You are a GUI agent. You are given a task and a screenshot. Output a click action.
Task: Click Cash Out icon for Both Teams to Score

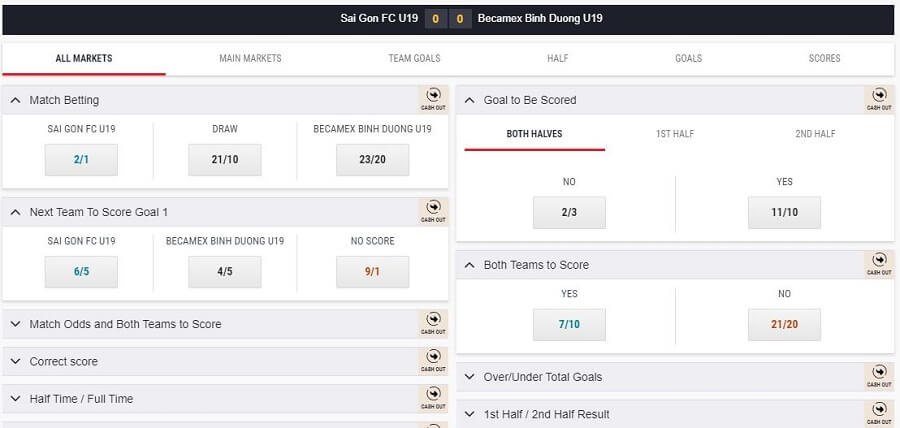coord(879,264)
